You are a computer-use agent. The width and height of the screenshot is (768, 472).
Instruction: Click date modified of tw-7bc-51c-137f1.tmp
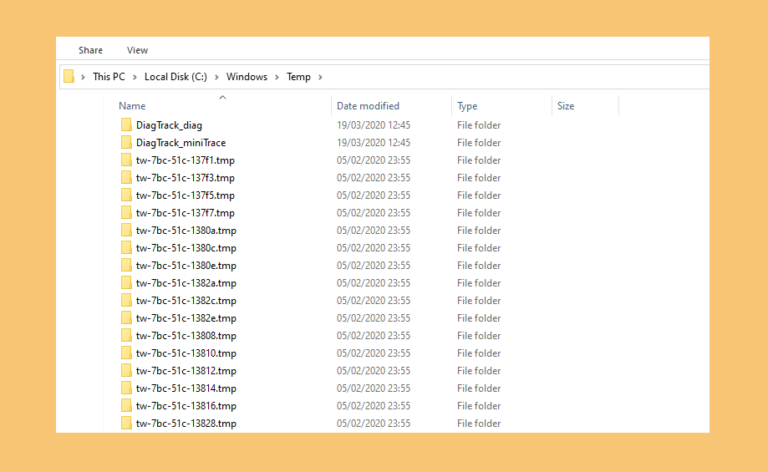click(x=373, y=160)
